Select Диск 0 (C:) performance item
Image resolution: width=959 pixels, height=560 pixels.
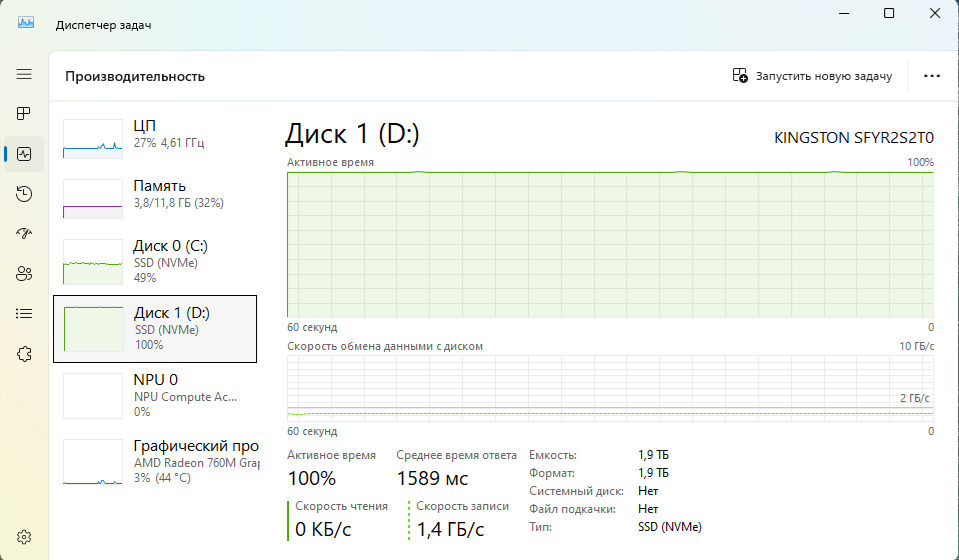point(155,262)
